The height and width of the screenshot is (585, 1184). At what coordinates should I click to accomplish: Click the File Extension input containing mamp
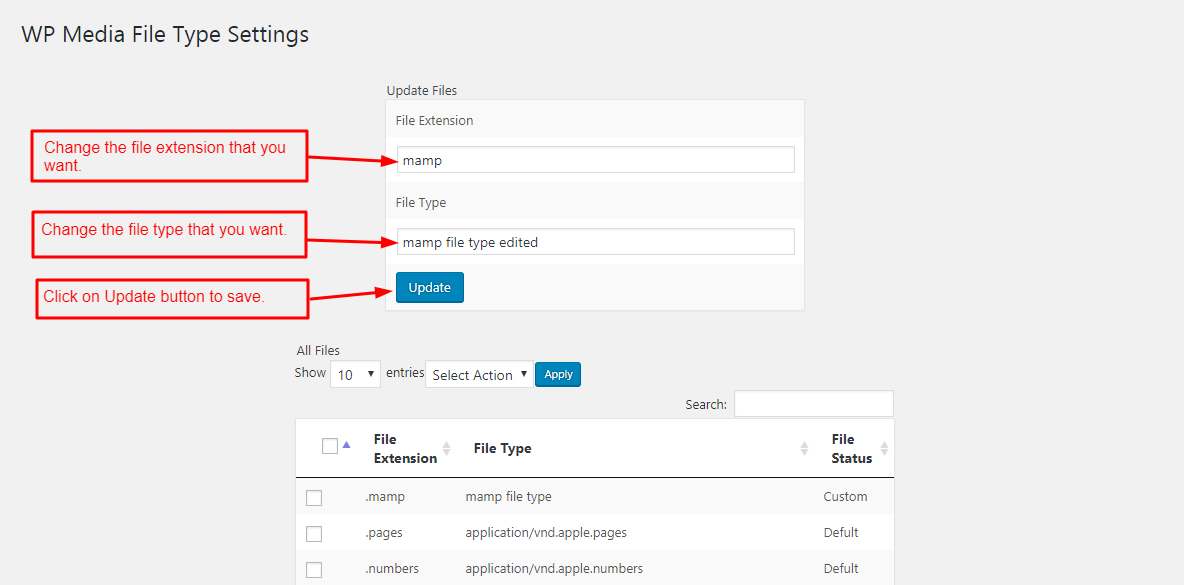[596, 160]
